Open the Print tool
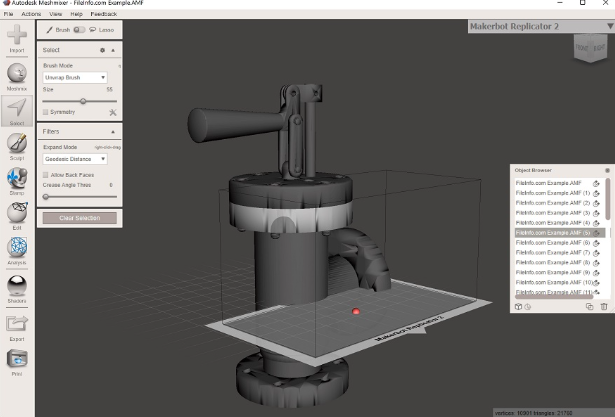This screenshot has width=615, height=417. coord(17,362)
